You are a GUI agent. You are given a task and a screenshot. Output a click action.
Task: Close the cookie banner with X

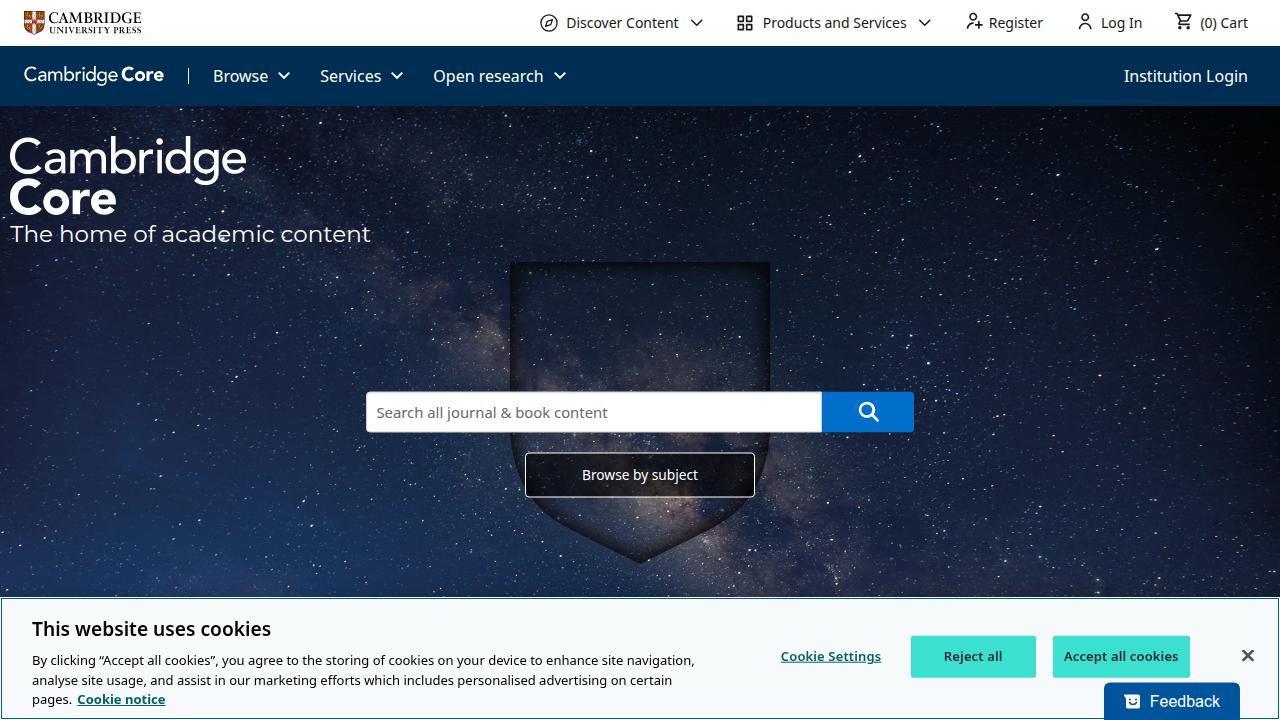[x=1247, y=656]
